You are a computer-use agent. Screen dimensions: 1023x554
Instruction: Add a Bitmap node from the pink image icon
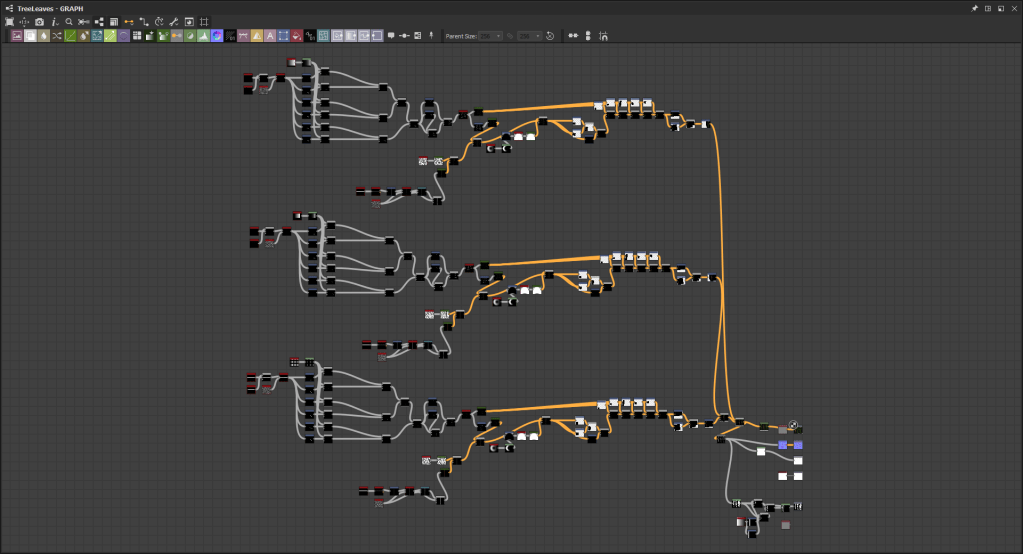[x=16, y=36]
